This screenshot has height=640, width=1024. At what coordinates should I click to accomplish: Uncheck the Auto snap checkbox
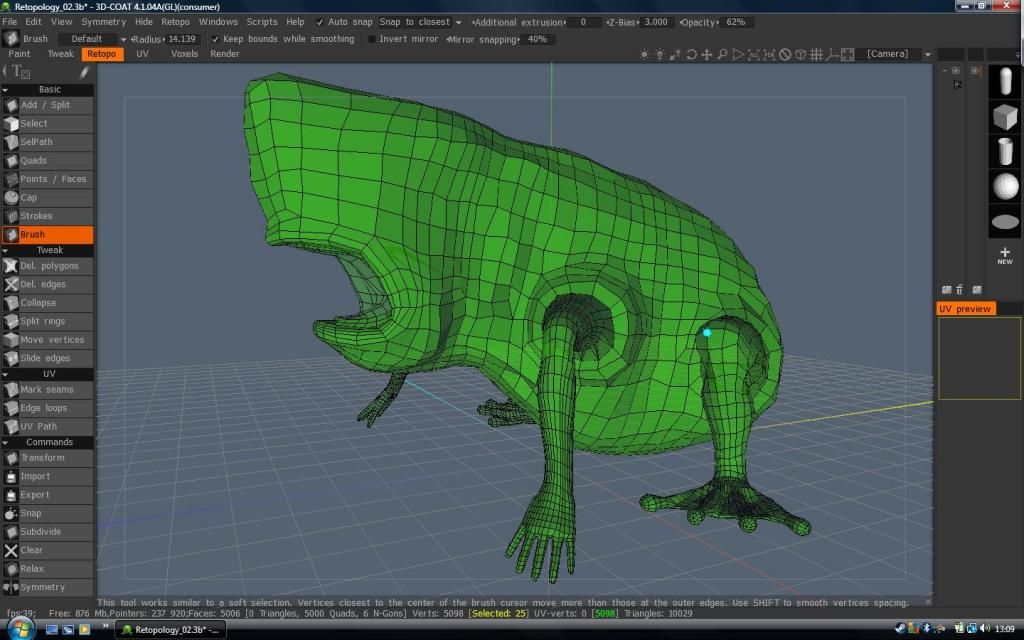319,22
